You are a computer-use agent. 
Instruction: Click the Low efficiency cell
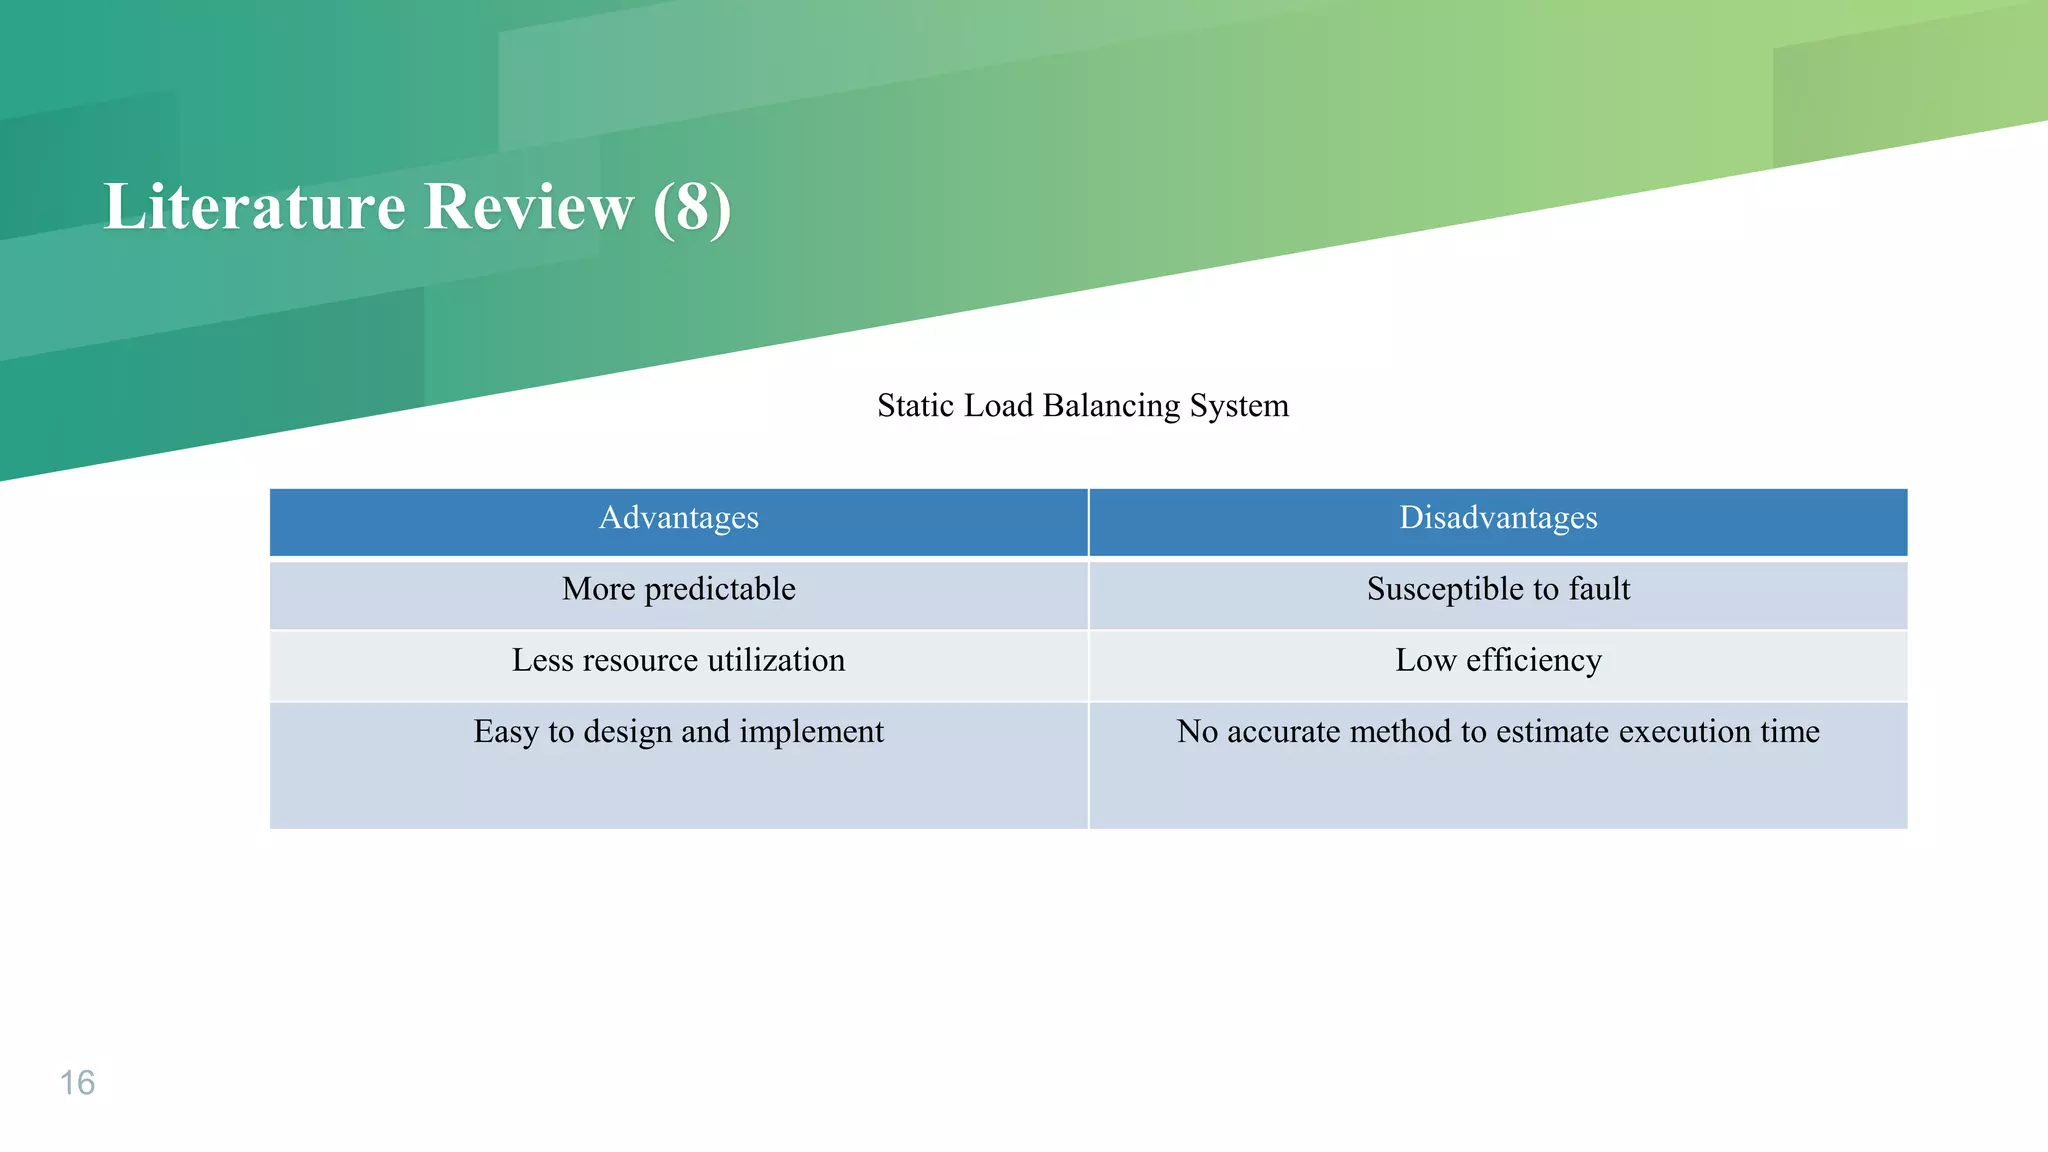pyautogui.click(x=1498, y=666)
